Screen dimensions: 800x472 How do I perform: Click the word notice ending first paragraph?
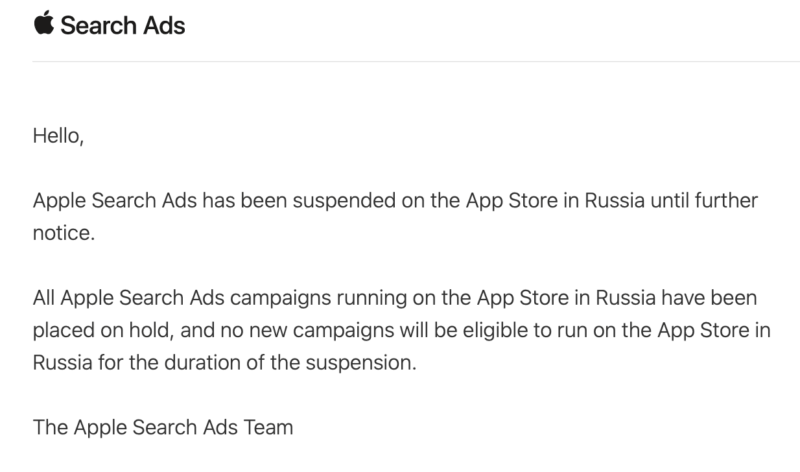pyautogui.click(x=64, y=233)
